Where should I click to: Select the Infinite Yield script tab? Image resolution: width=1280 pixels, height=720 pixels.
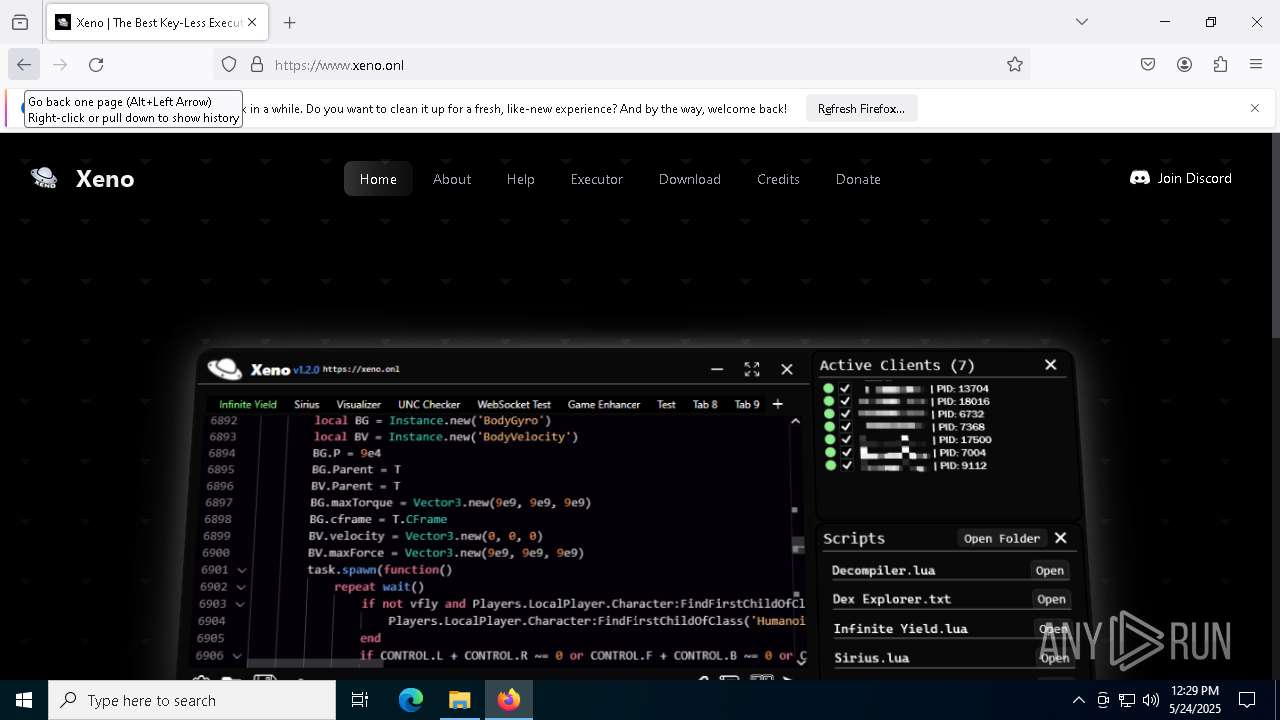(247, 404)
